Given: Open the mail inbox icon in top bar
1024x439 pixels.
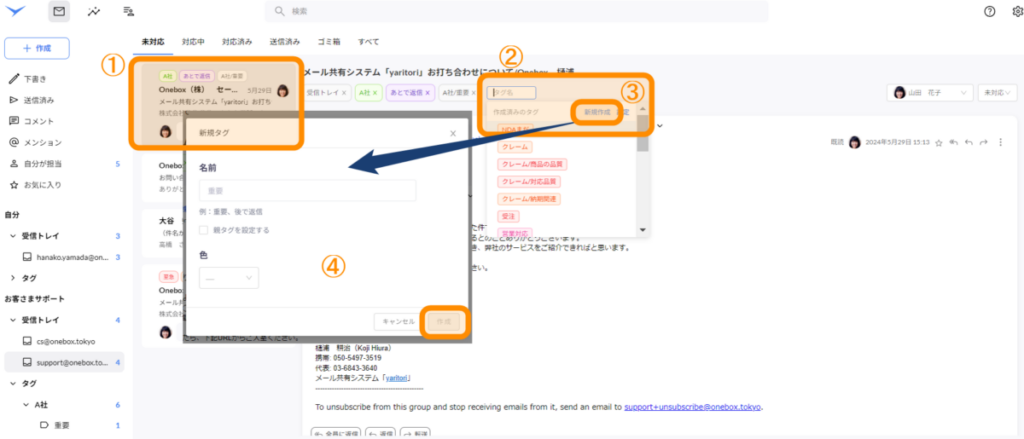Looking at the screenshot, I should click(60, 12).
